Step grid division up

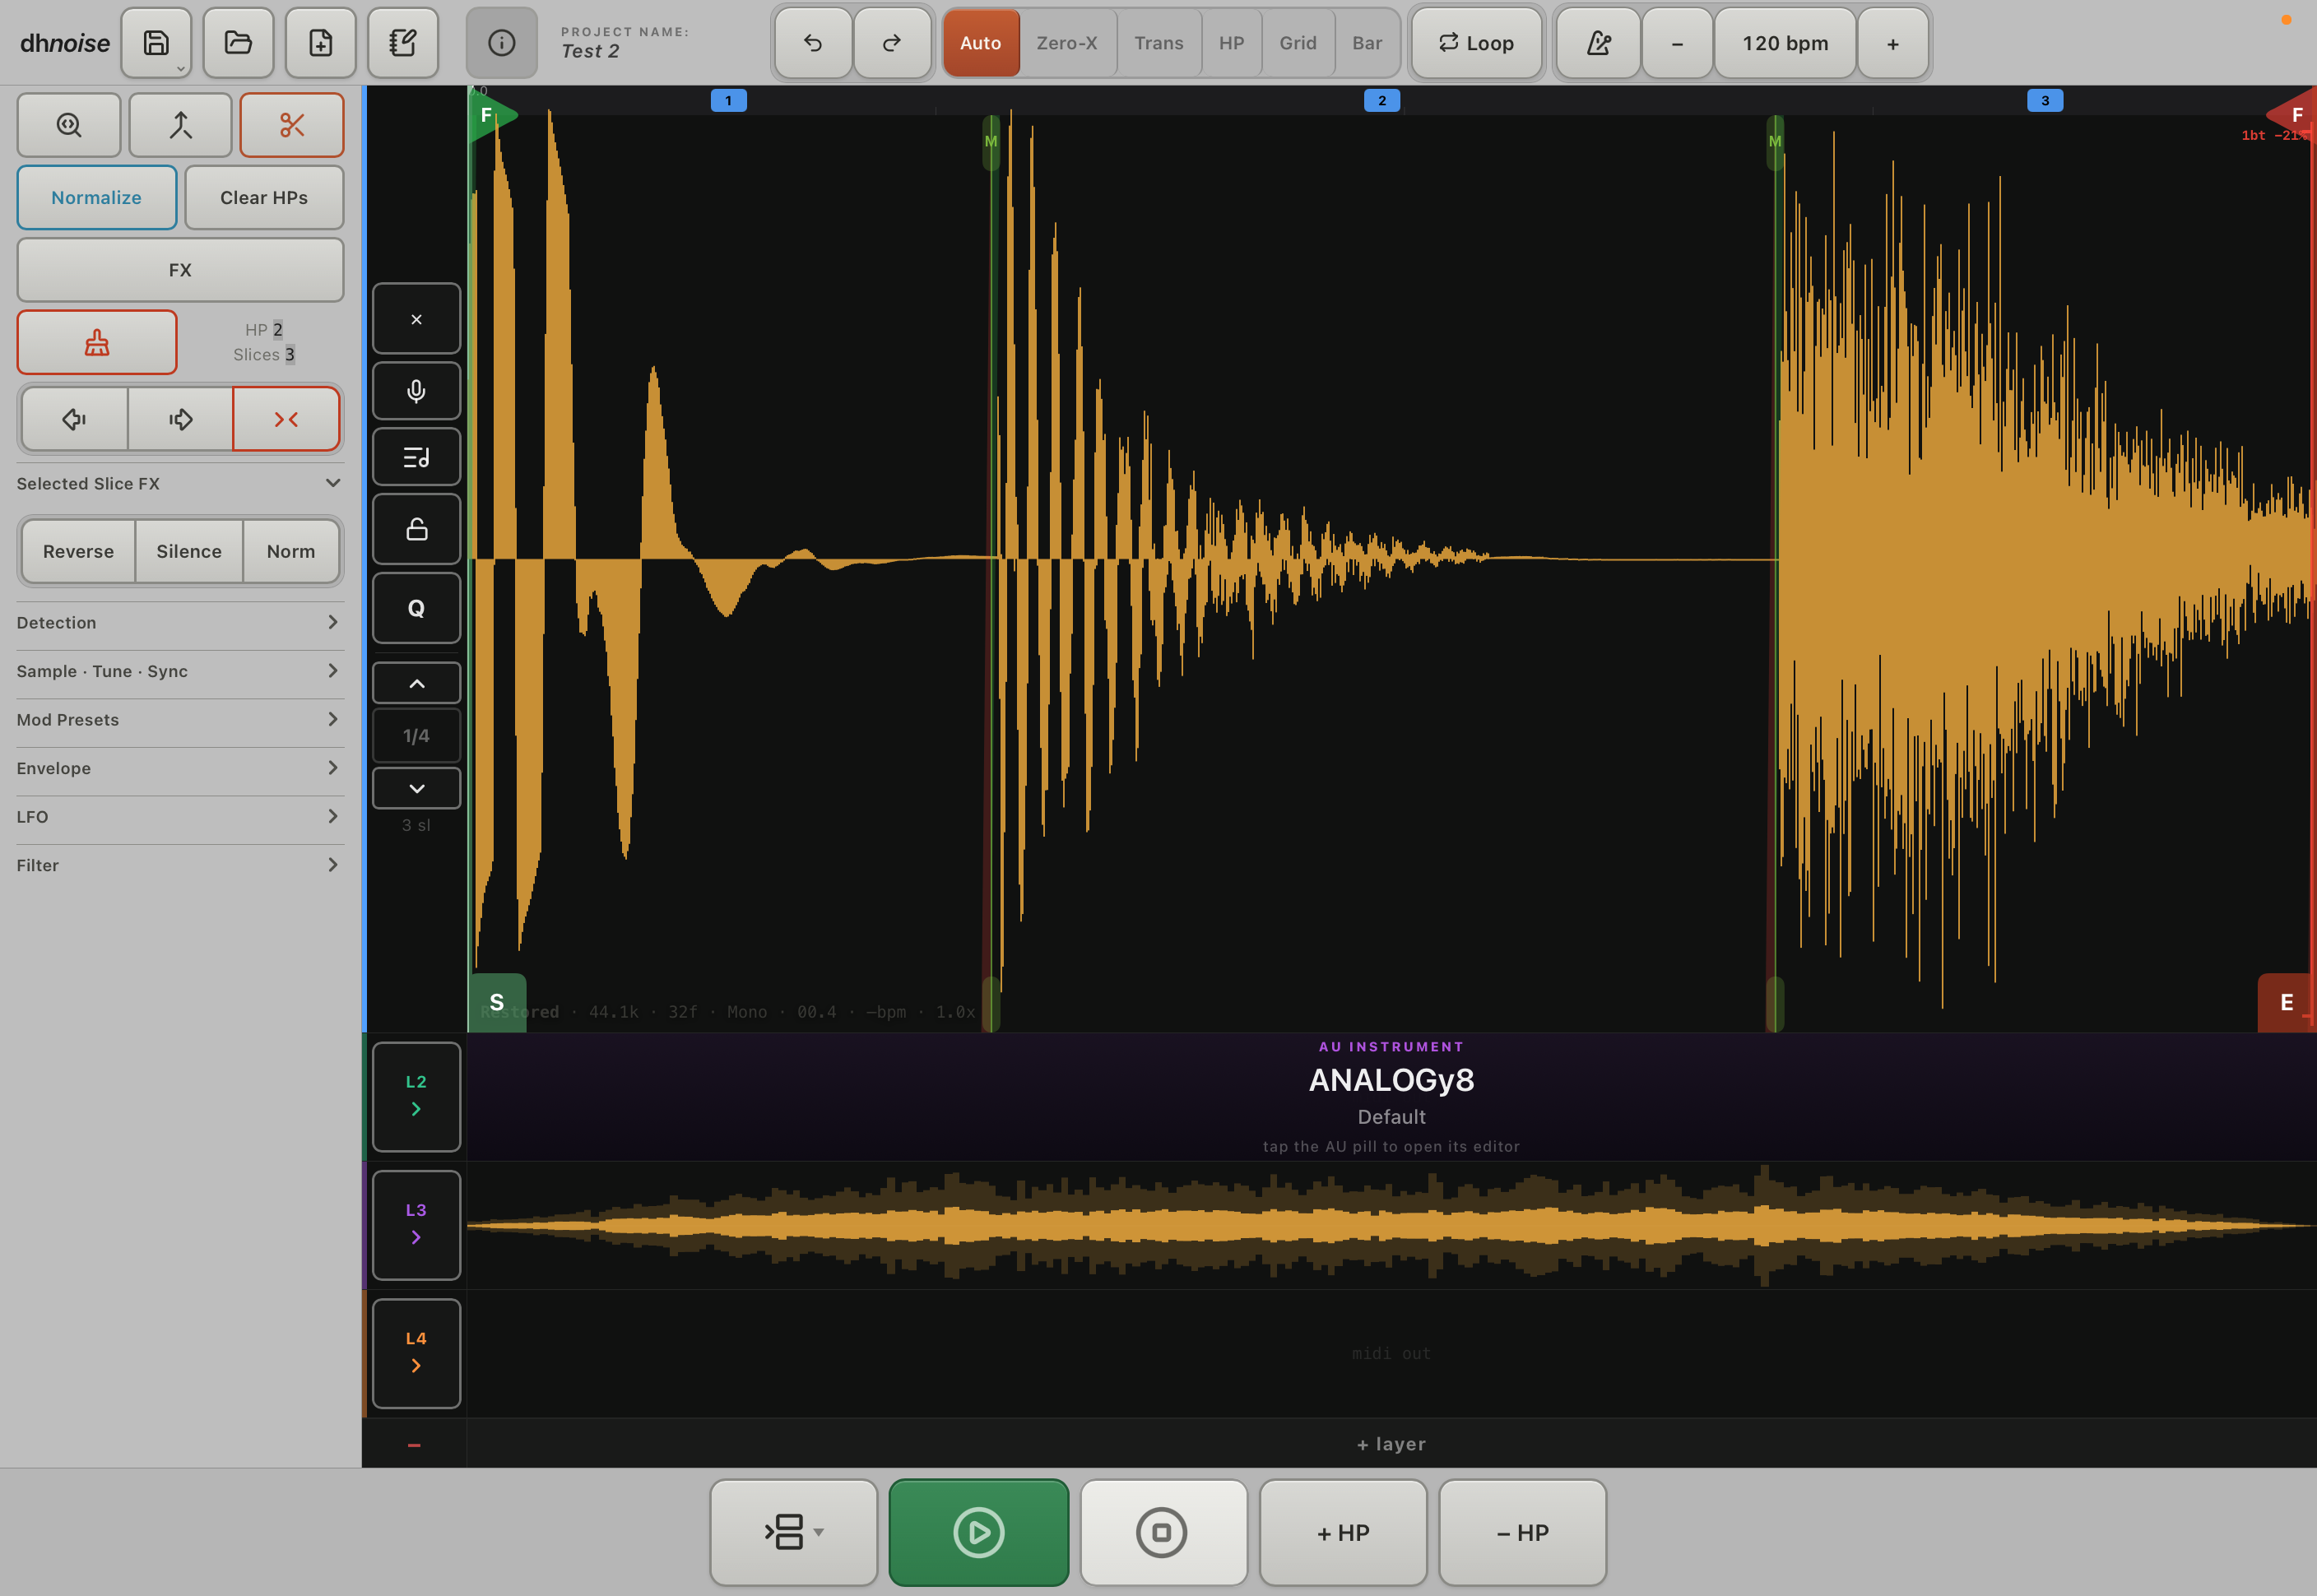coord(416,683)
